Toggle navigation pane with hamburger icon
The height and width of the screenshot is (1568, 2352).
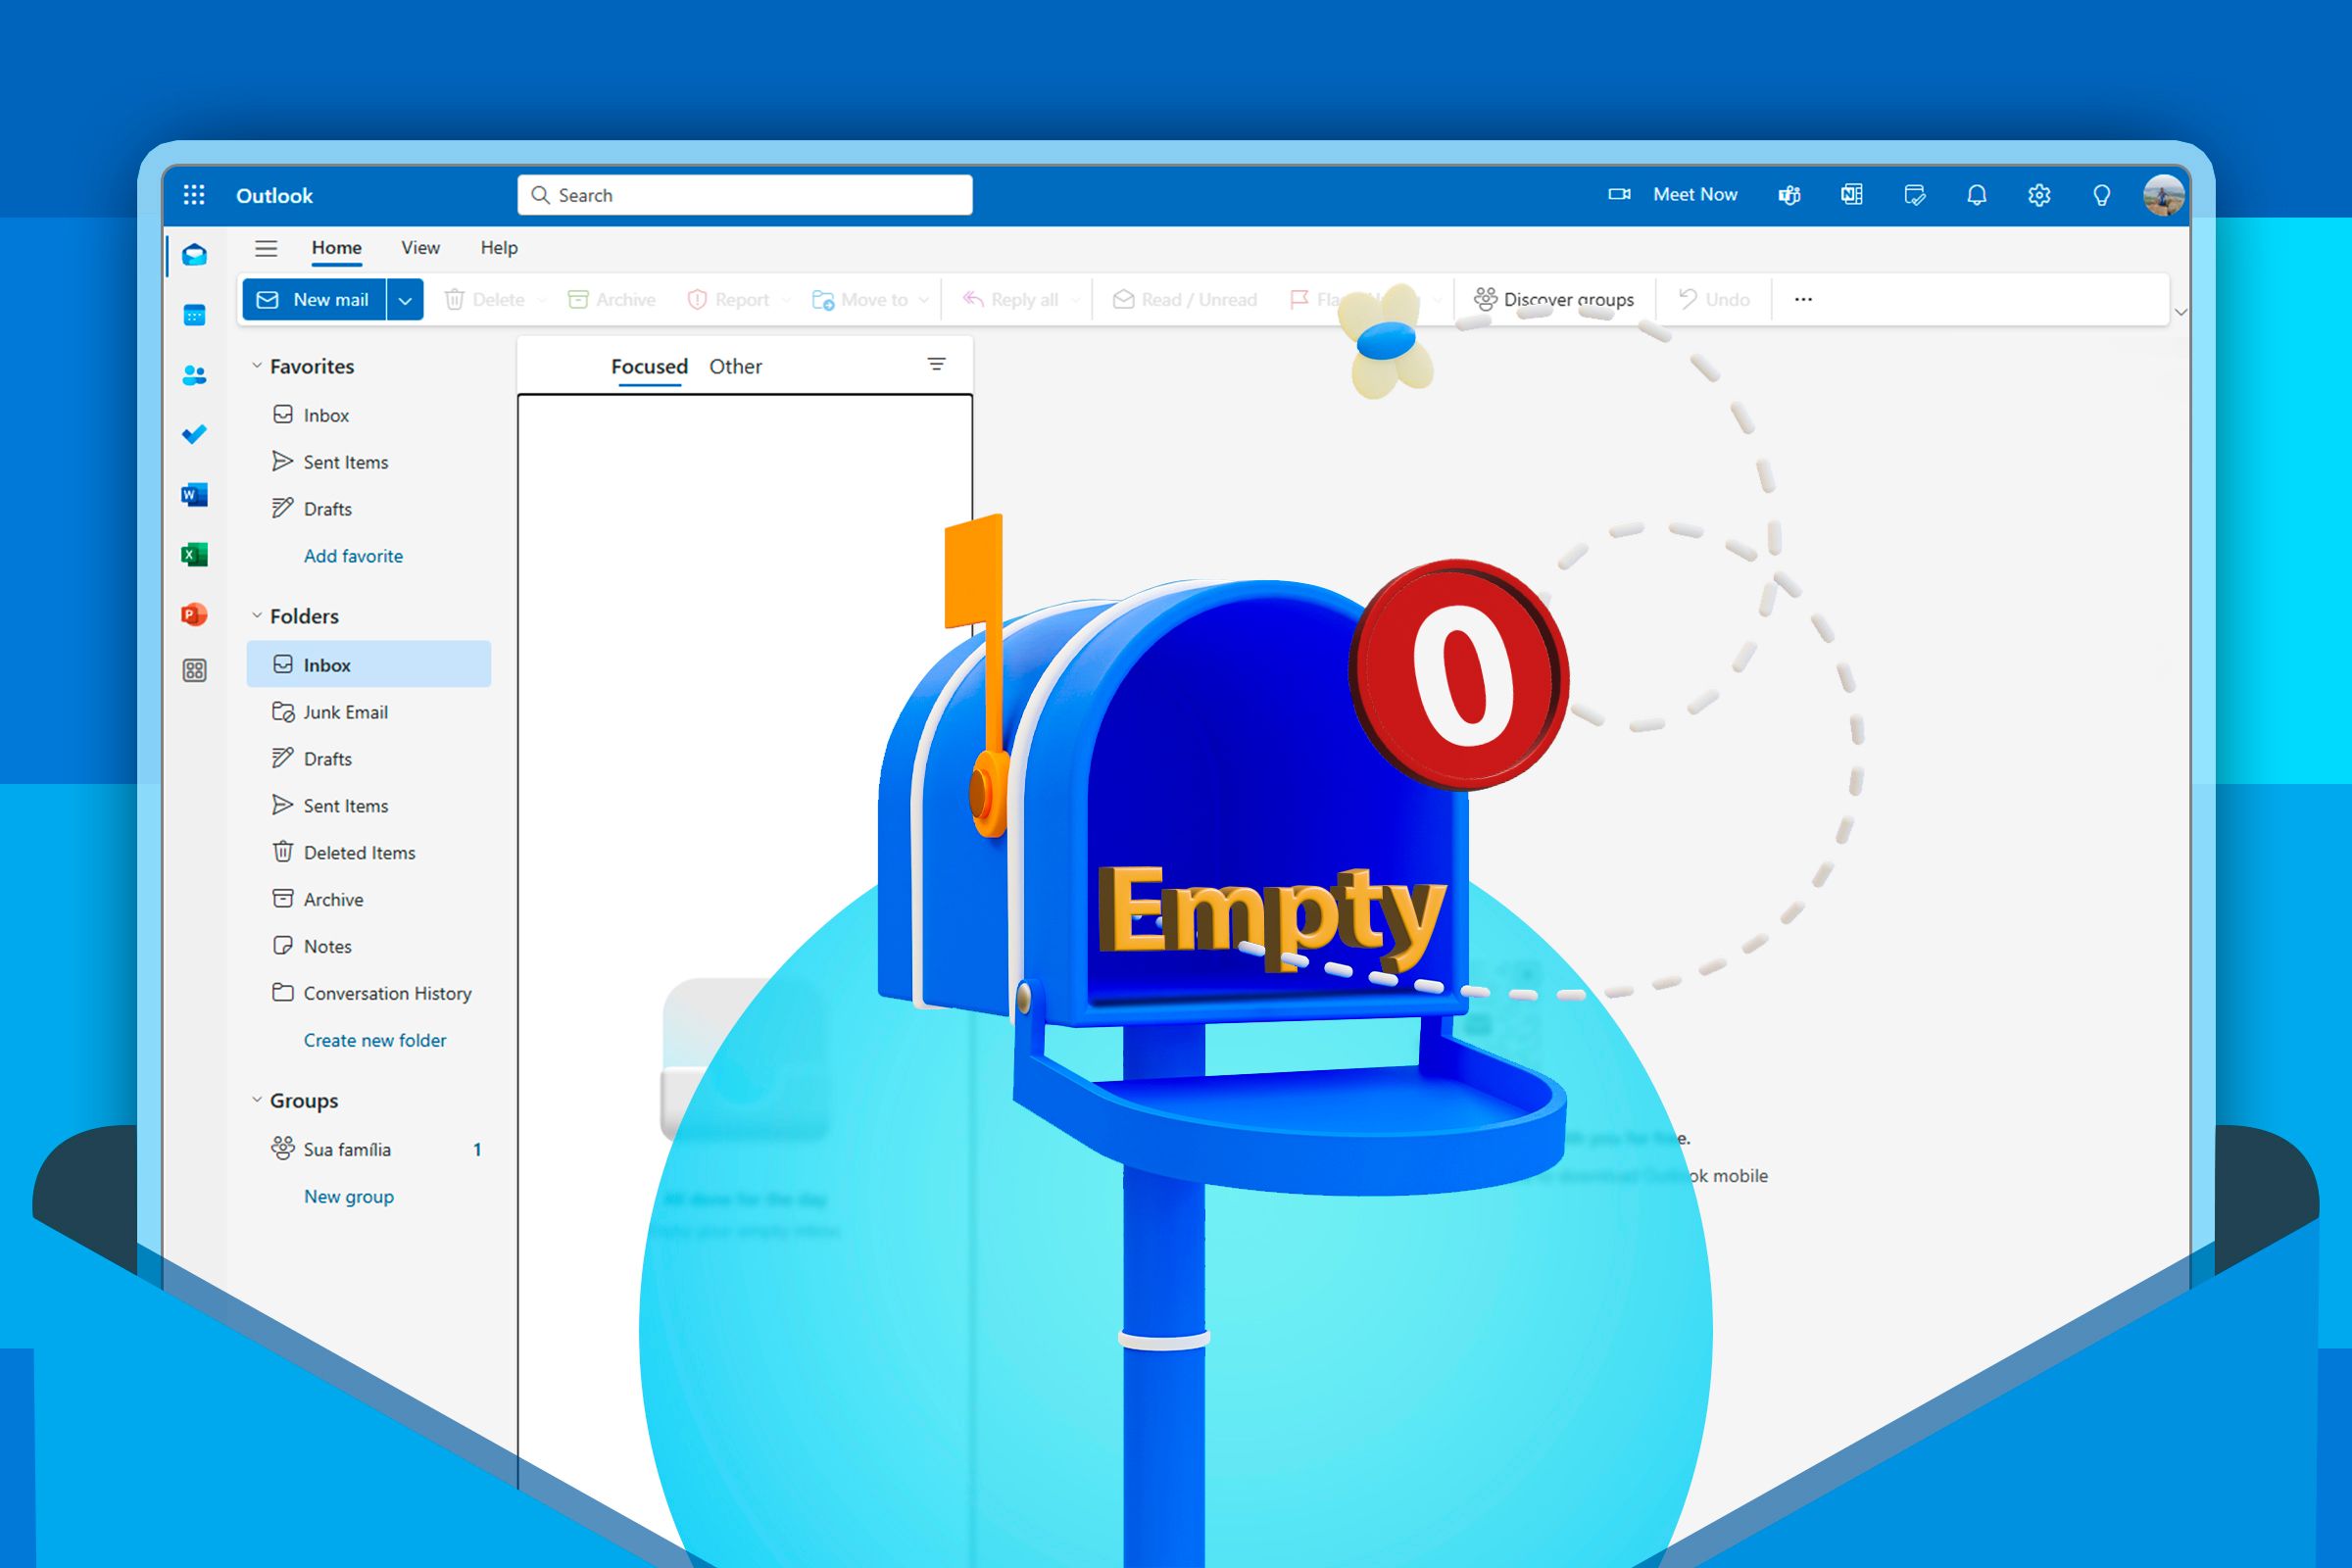[266, 248]
